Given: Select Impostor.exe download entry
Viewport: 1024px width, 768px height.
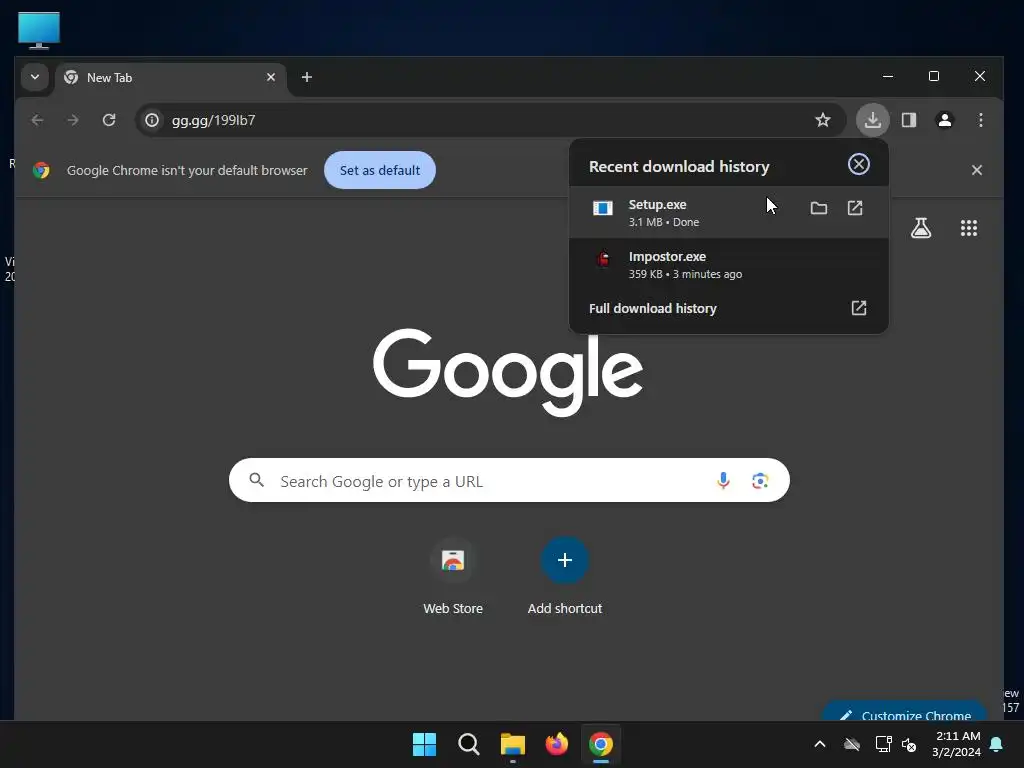Looking at the screenshot, I should tap(728, 264).
